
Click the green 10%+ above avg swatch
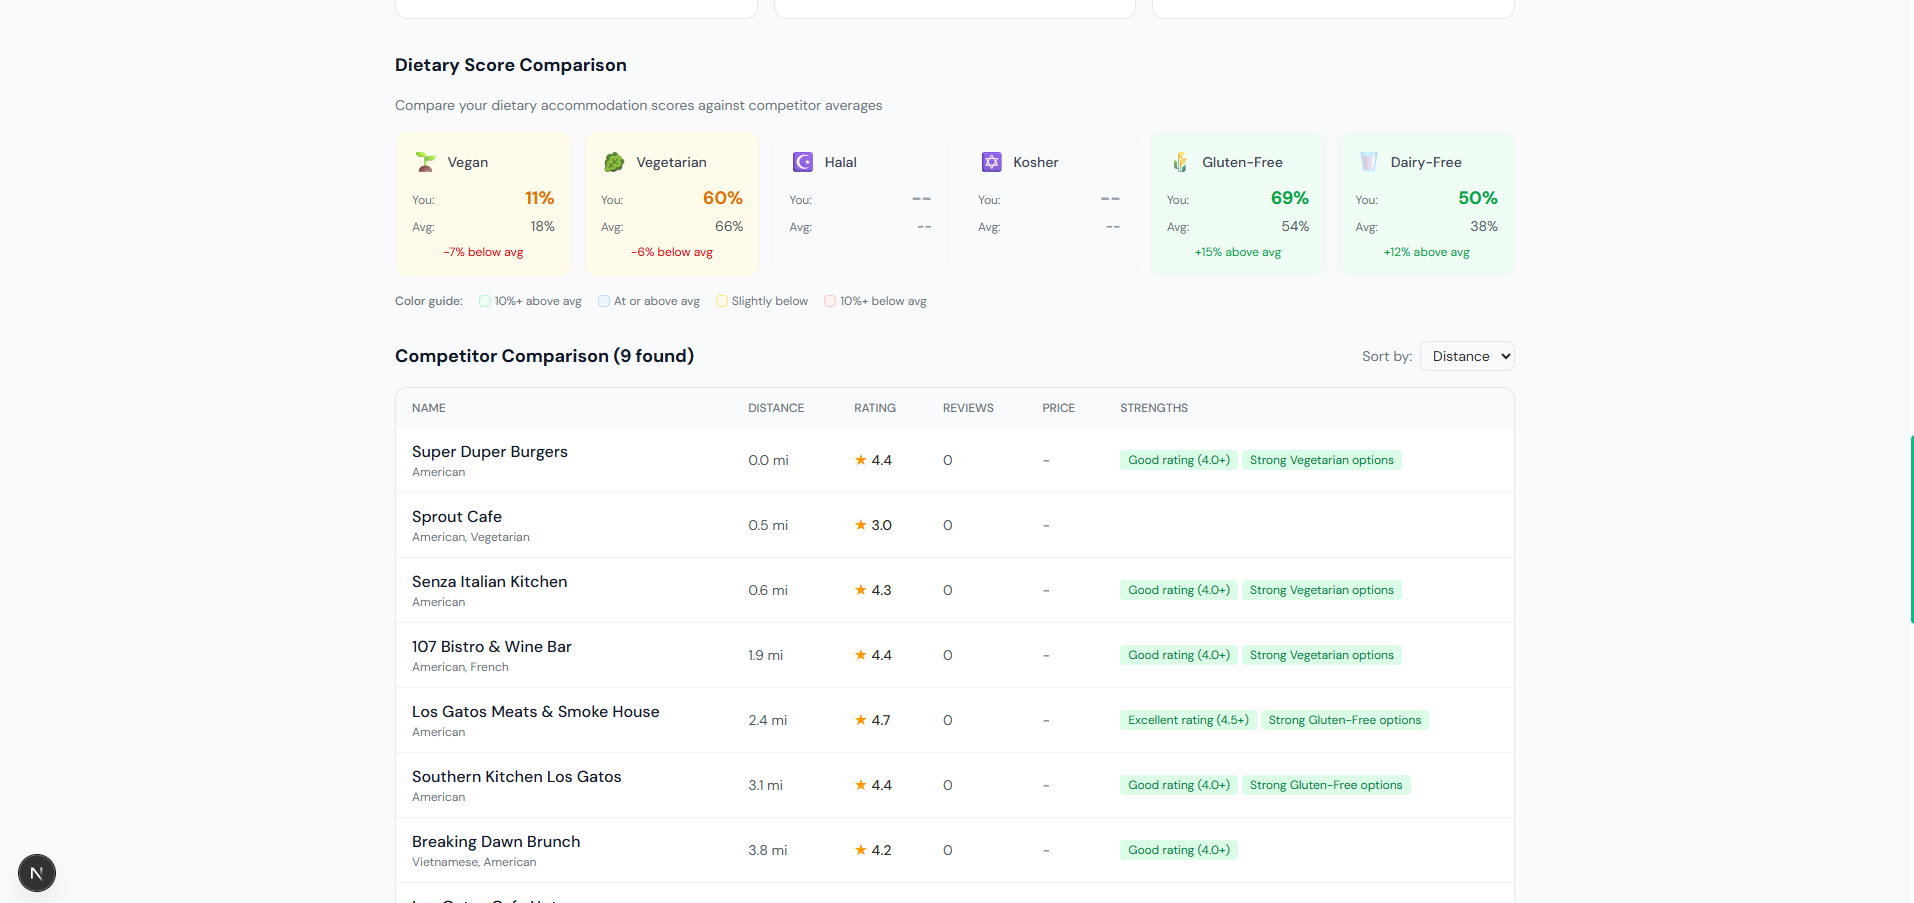click(485, 301)
